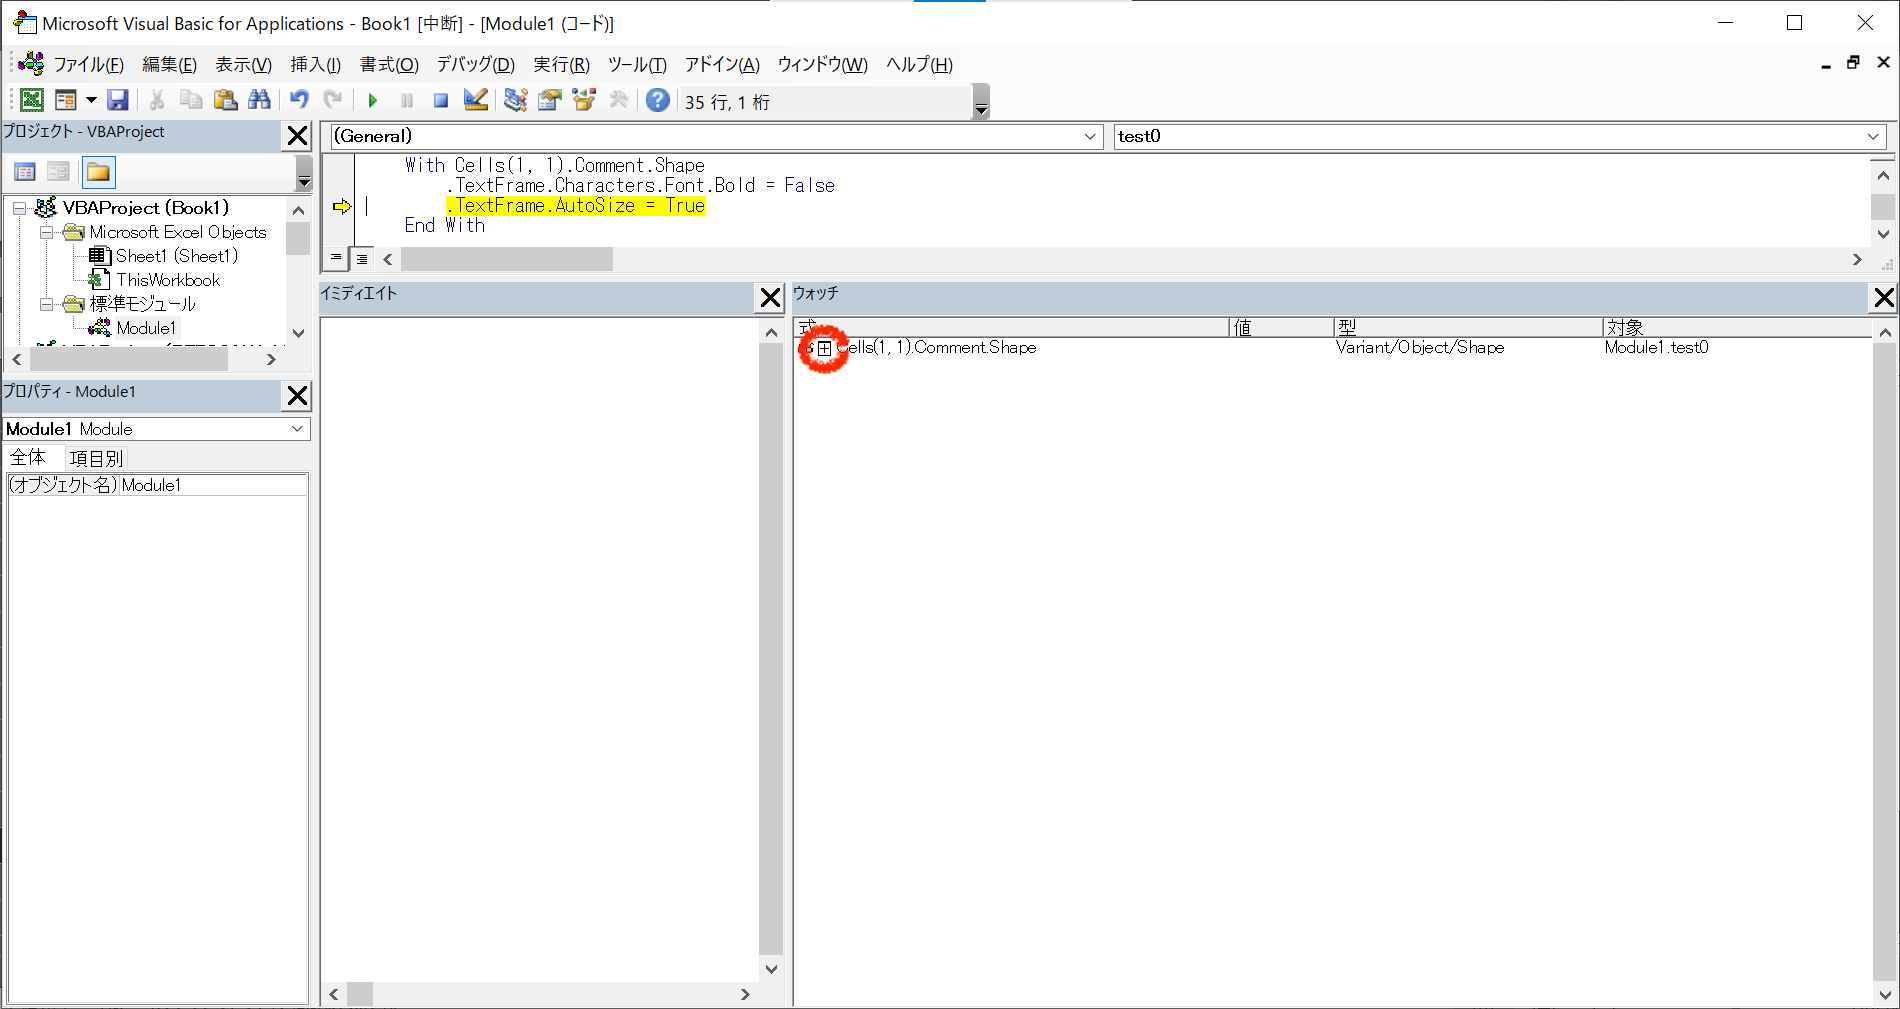
Task: Select Module1 in the project tree
Action: (146, 328)
